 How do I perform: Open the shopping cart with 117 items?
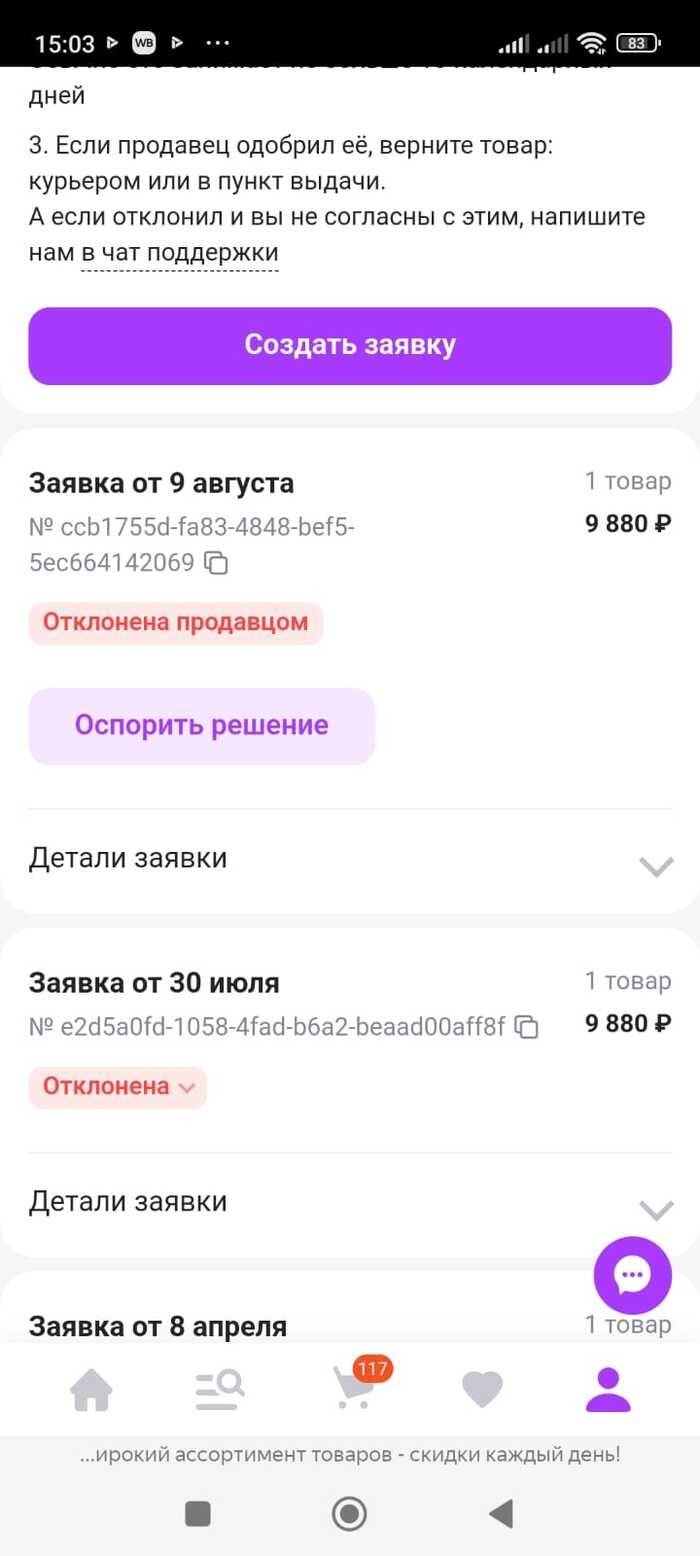(x=352, y=1389)
